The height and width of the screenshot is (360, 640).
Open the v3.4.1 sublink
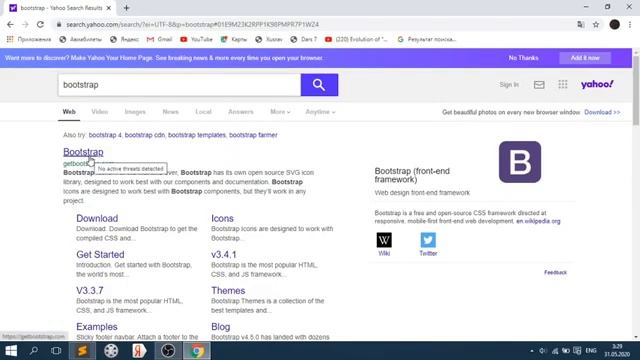pyautogui.click(x=224, y=254)
